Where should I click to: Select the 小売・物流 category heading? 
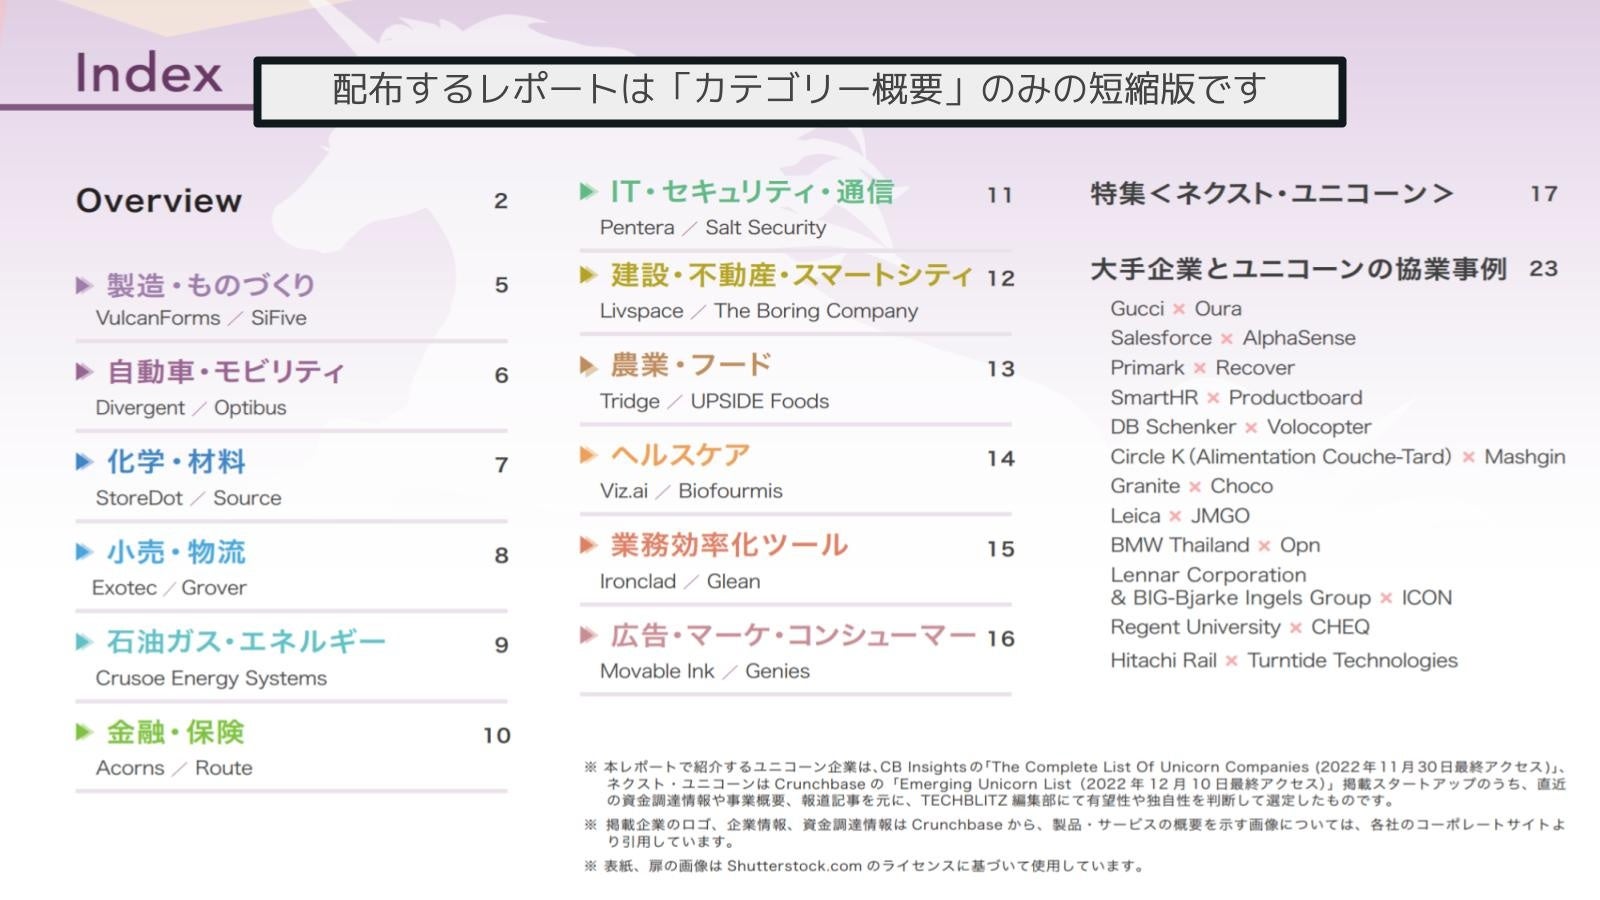[176, 552]
